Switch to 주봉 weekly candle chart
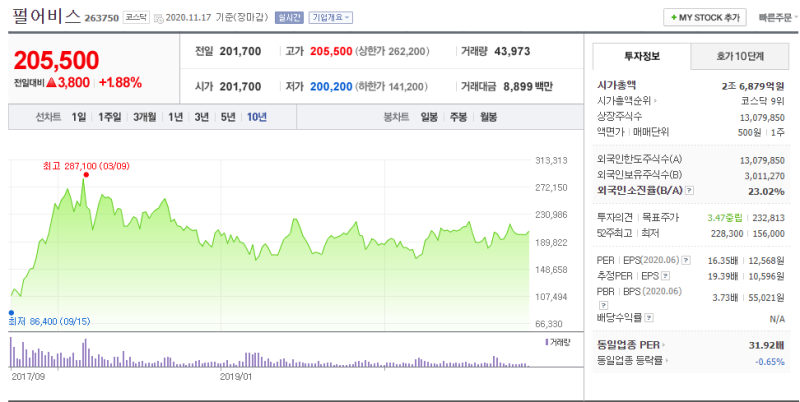Image resolution: width=800 pixels, height=402 pixels. tap(458, 117)
